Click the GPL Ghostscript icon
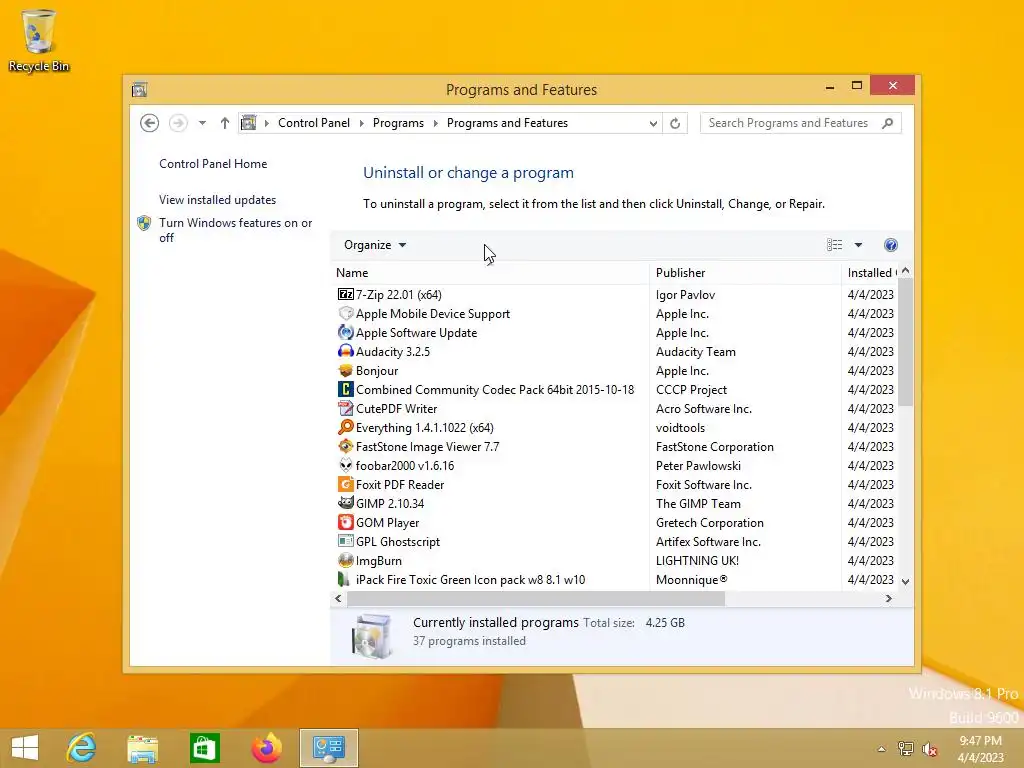The height and width of the screenshot is (768, 1024). pyautogui.click(x=345, y=541)
